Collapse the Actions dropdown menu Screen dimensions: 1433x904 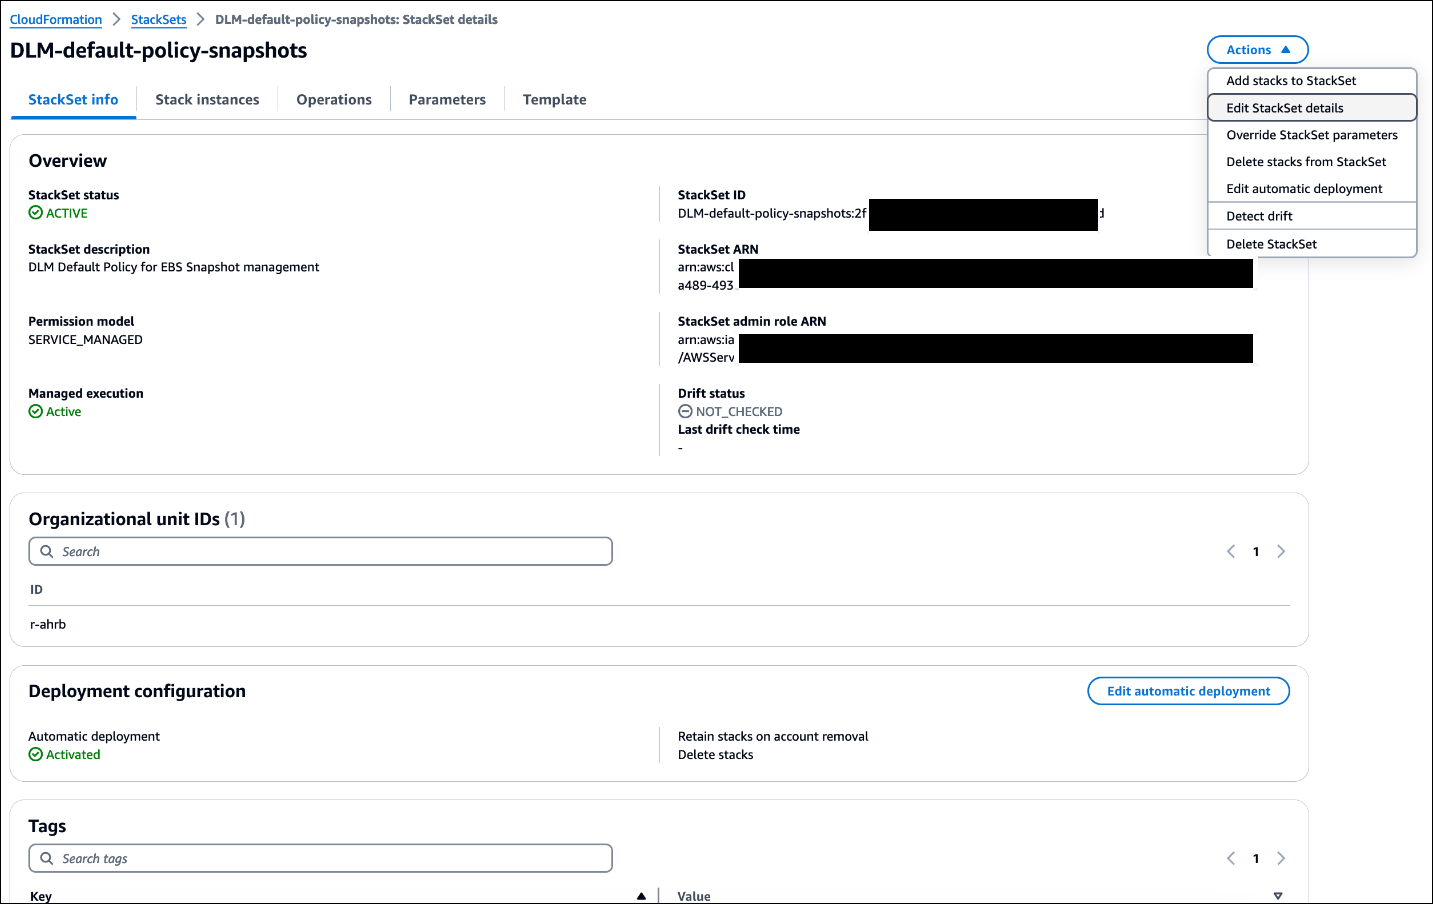(x=1257, y=49)
